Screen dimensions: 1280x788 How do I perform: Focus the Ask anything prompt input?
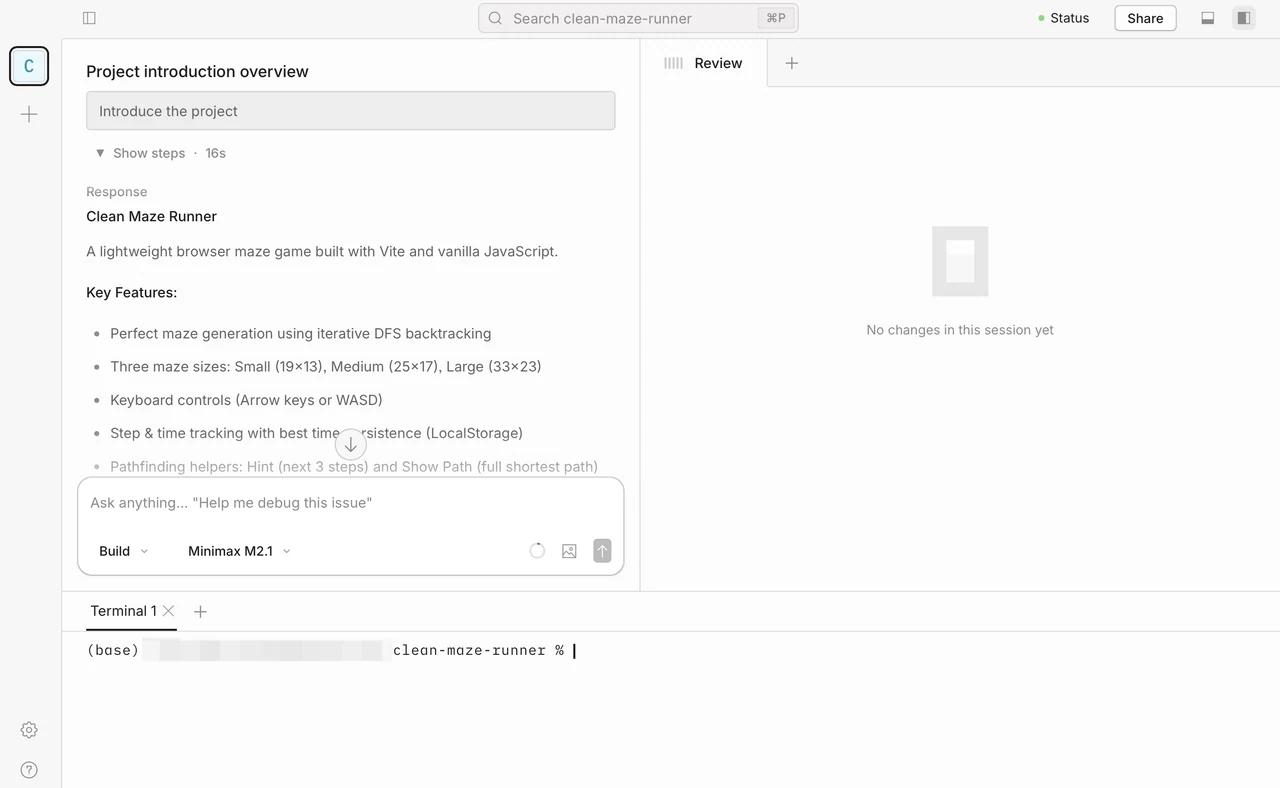pos(351,503)
